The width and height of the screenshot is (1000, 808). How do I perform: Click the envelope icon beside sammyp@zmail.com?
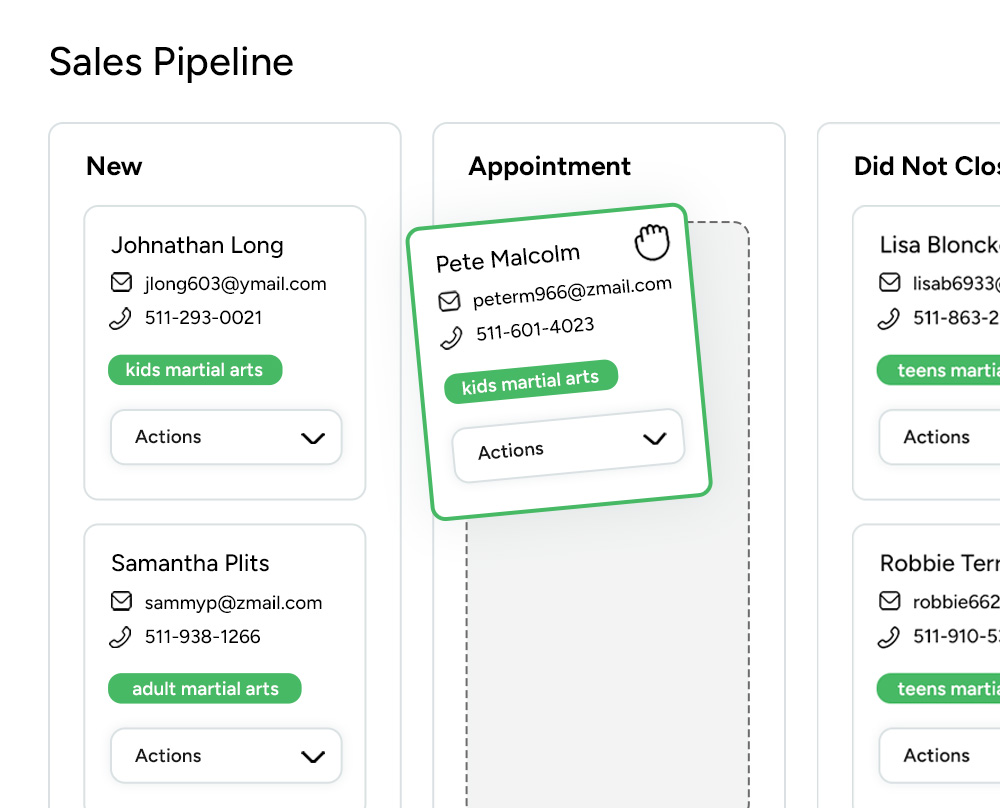click(x=121, y=602)
